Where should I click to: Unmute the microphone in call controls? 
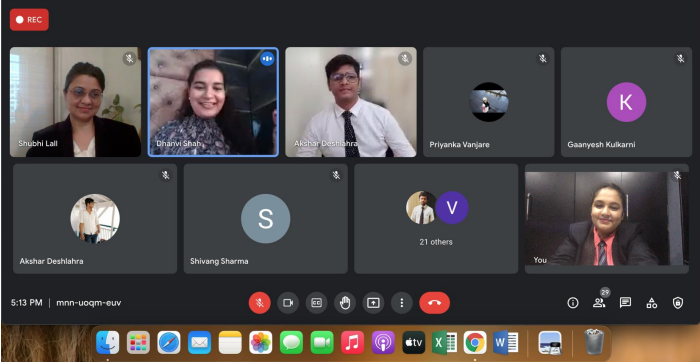259,303
